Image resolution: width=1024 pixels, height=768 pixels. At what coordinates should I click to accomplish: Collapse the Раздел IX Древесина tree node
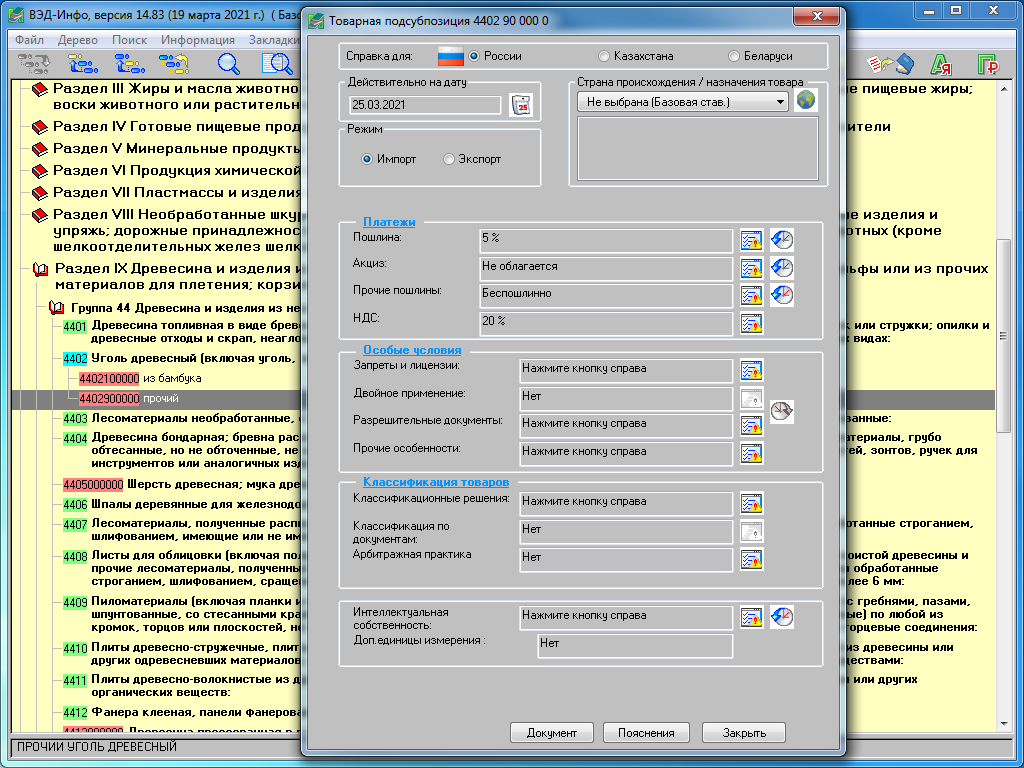pos(41,269)
